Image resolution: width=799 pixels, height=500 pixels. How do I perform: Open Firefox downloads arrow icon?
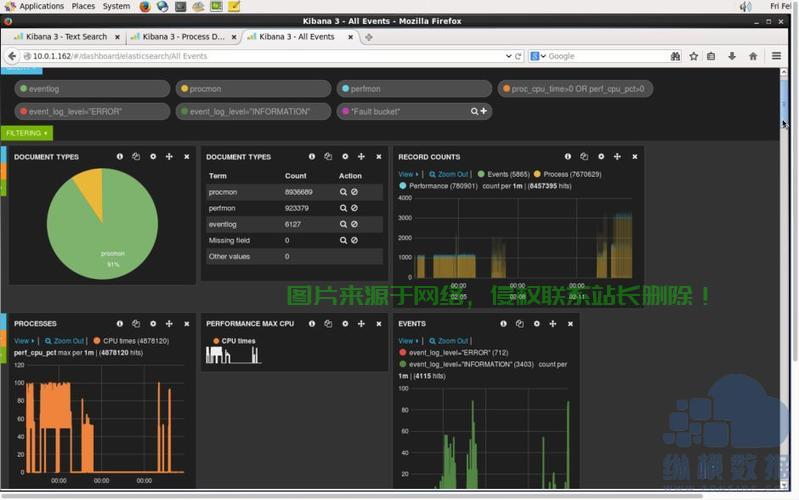click(x=732, y=56)
